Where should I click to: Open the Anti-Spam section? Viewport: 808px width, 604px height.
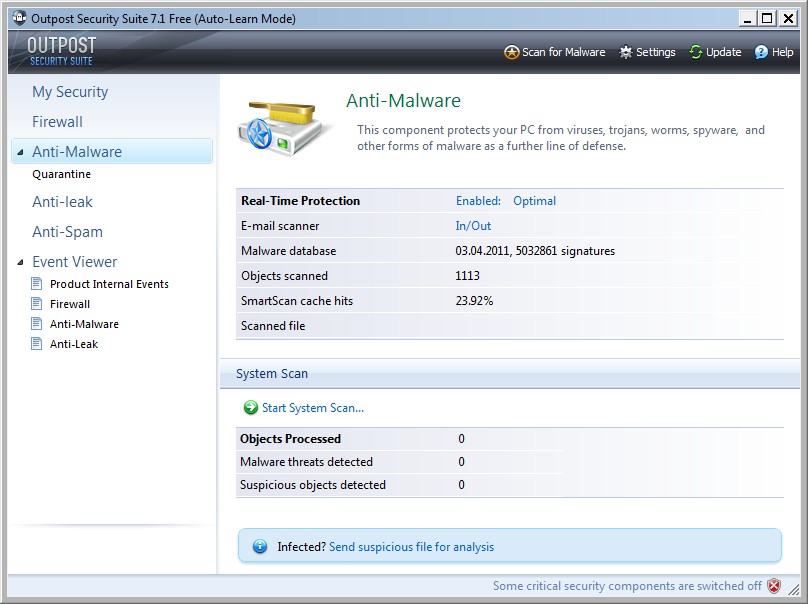point(68,232)
